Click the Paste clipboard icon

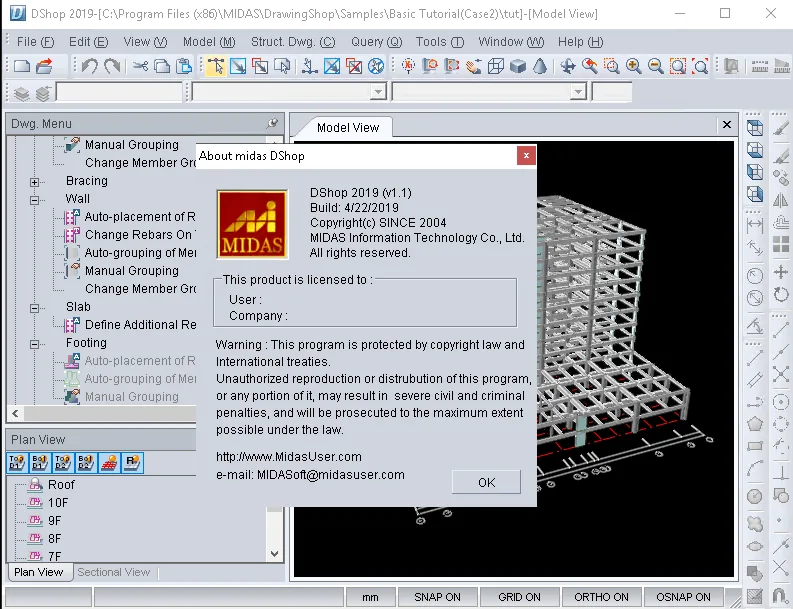coord(184,66)
